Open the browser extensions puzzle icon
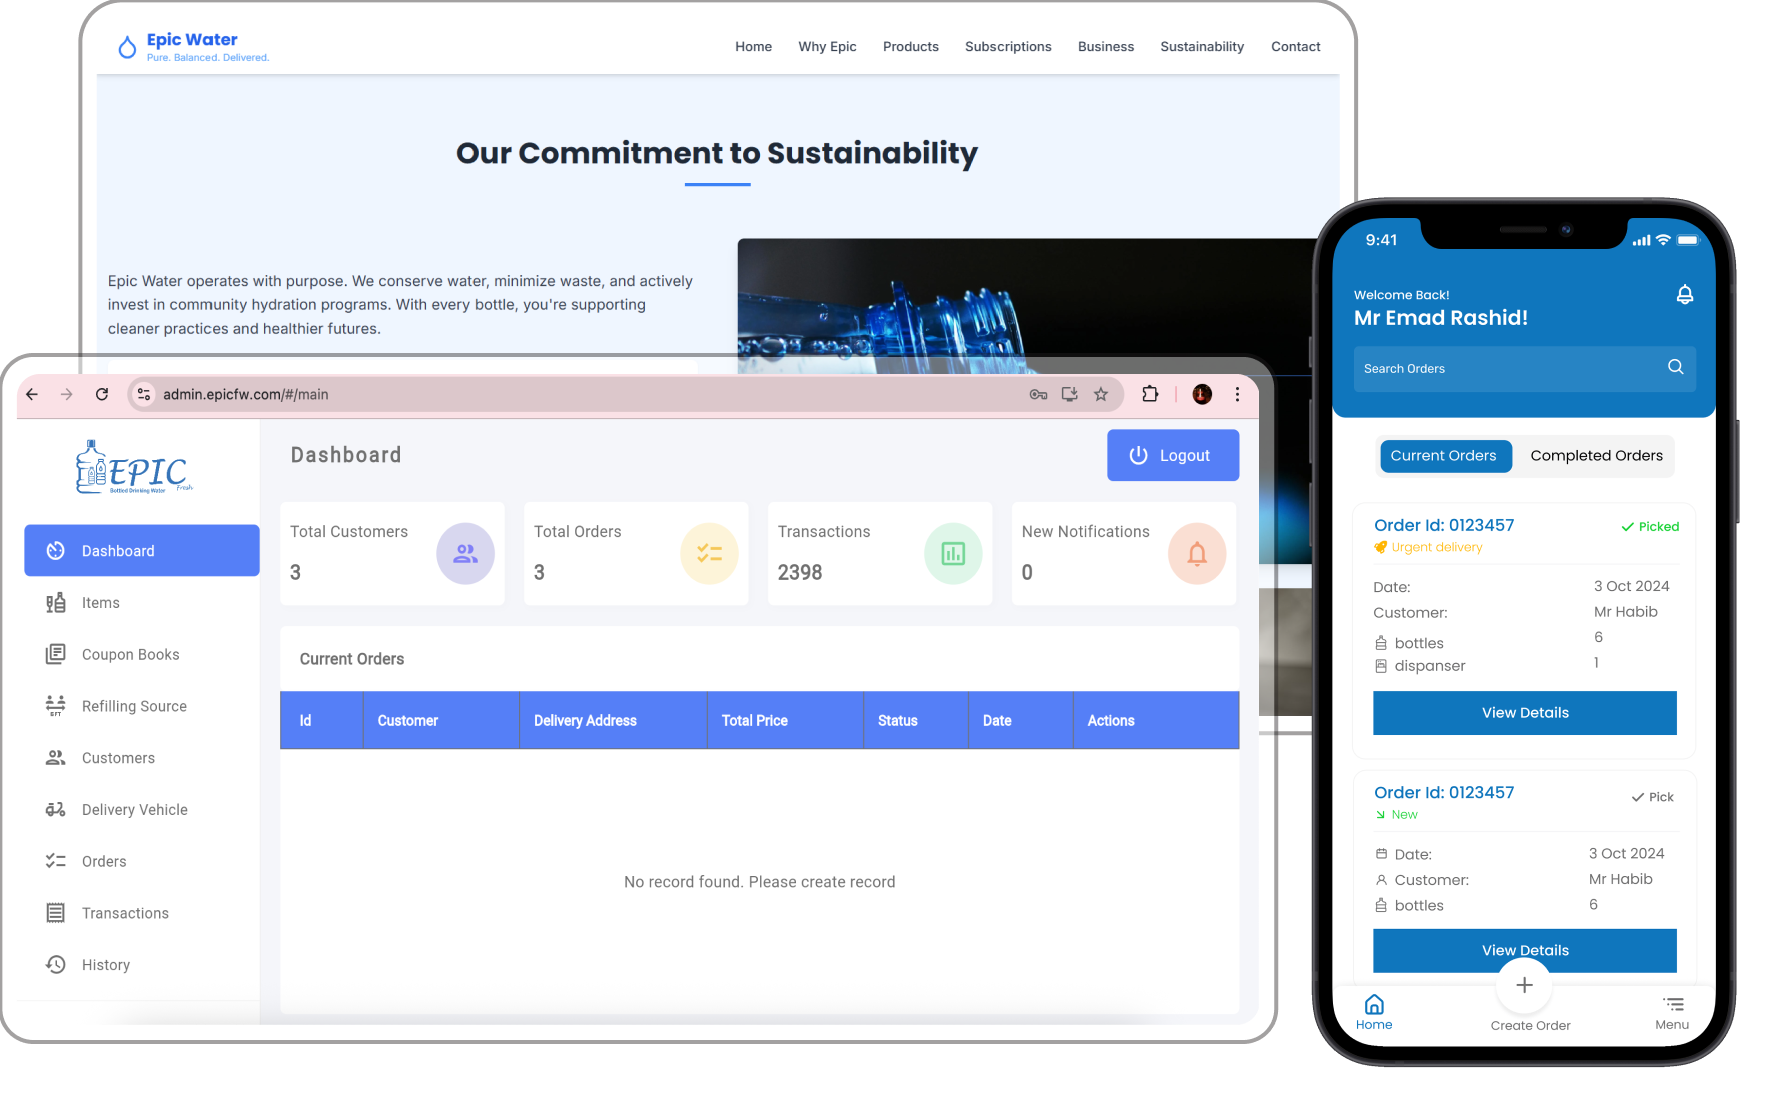Screen dimensions: 1772x1100 [x=1150, y=395]
